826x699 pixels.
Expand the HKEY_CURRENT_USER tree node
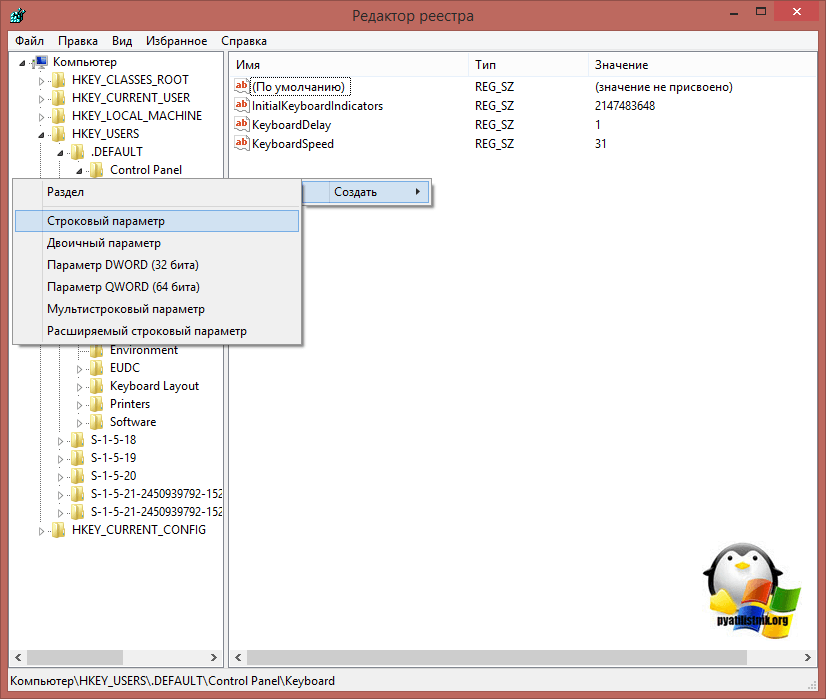pyautogui.click(x=42, y=98)
